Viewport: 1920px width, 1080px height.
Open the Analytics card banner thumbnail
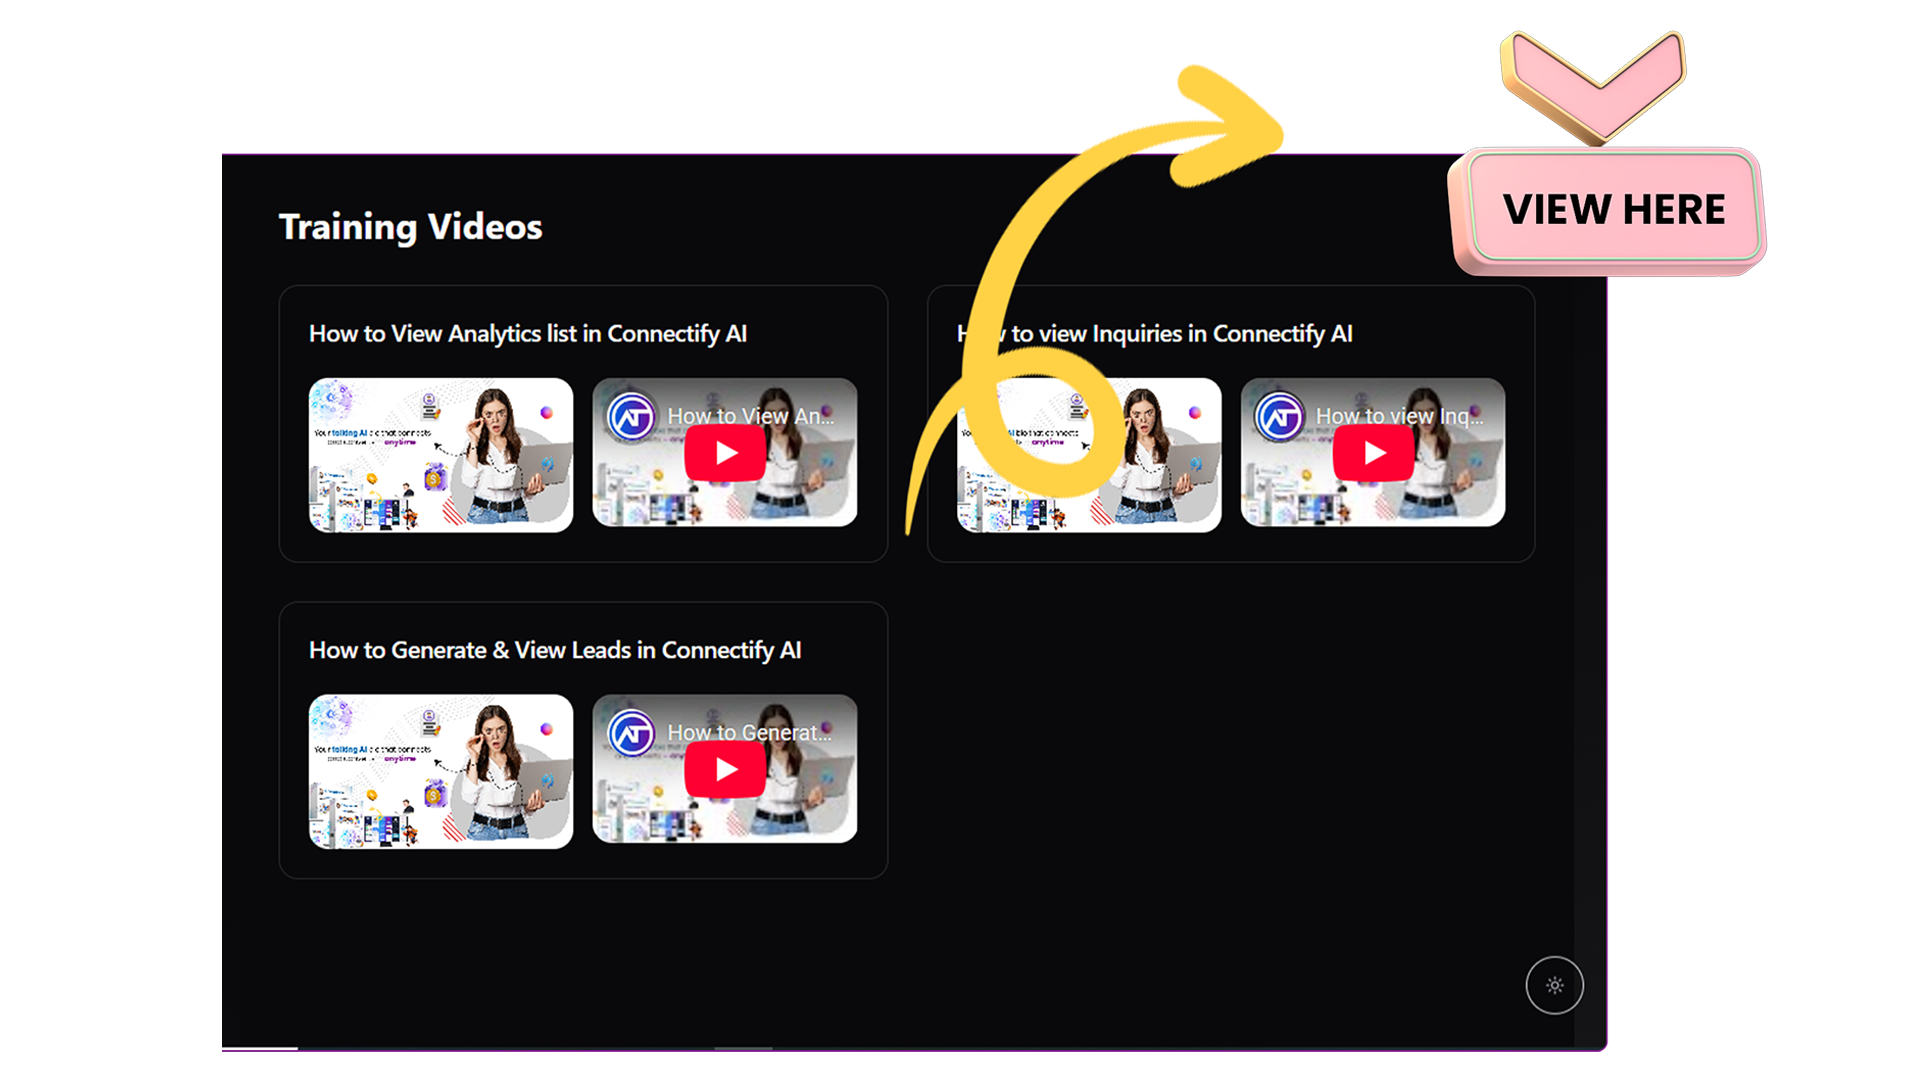(440, 454)
